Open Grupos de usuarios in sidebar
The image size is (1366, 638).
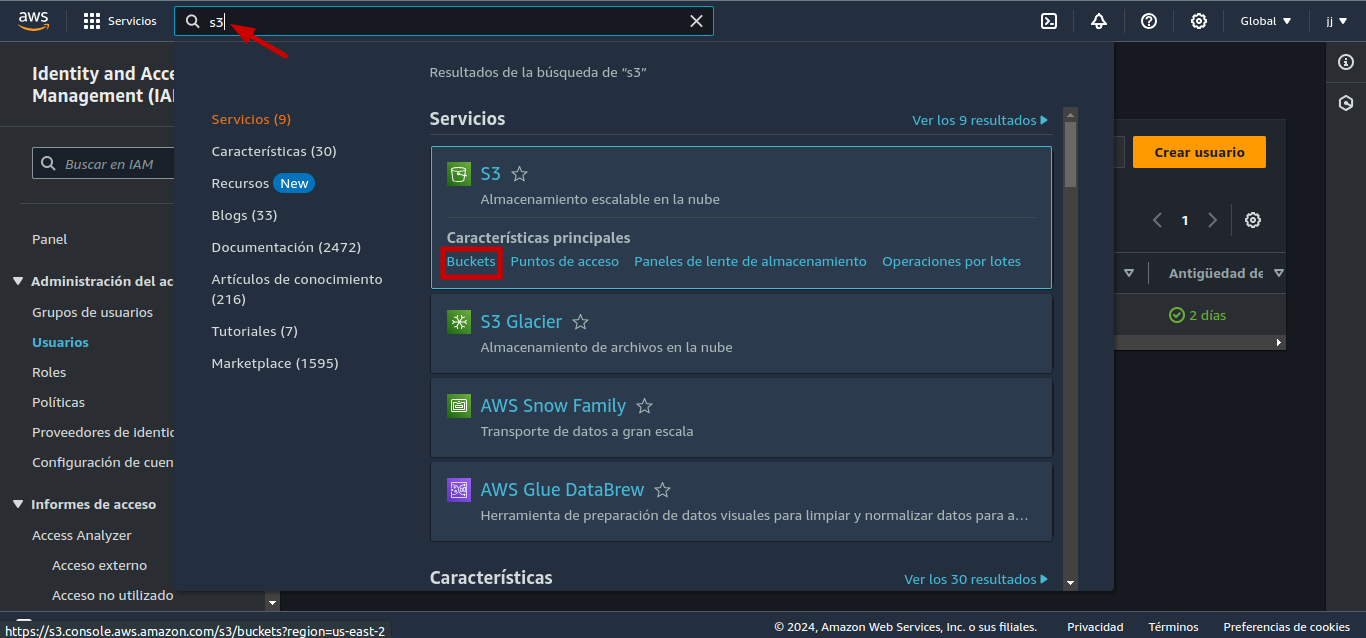coord(92,312)
